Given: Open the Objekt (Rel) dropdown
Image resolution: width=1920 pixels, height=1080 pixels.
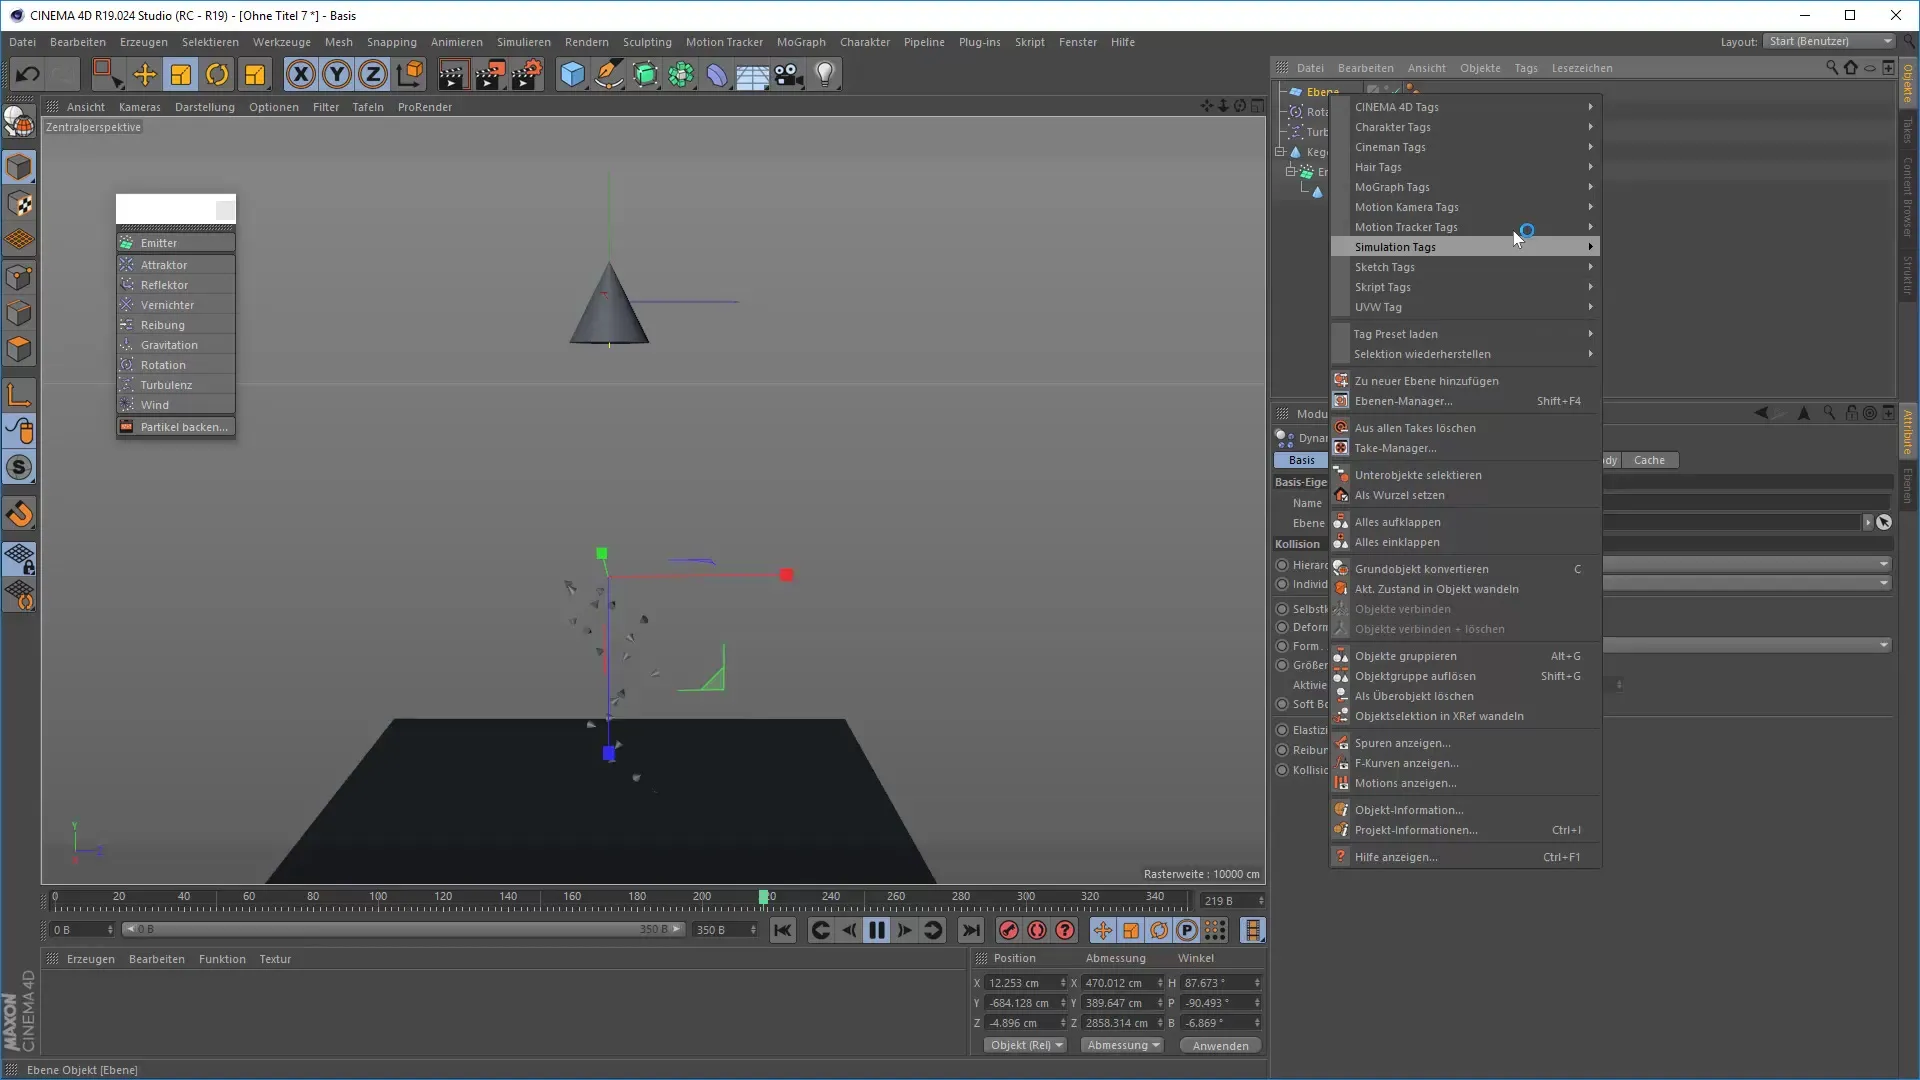Looking at the screenshot, I should pyautogui.click(x=1026, y=1045).
